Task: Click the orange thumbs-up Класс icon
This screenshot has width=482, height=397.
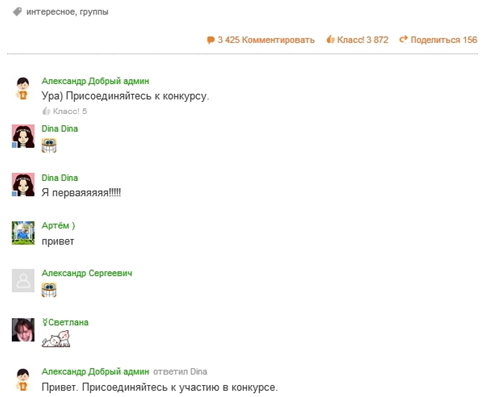Action: coord(330,39)
